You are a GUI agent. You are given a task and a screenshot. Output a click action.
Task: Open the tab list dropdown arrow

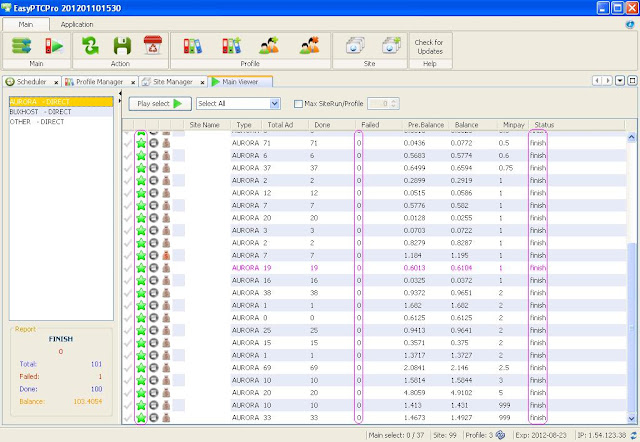tap(620, 80)
